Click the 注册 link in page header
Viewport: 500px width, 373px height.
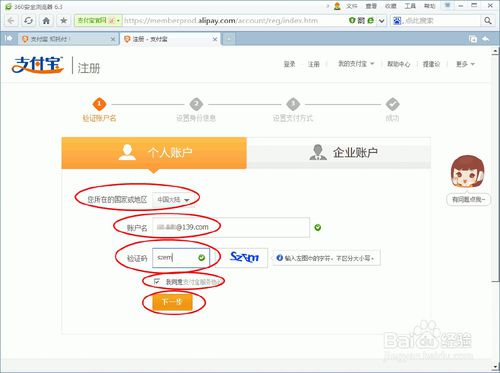313,64
